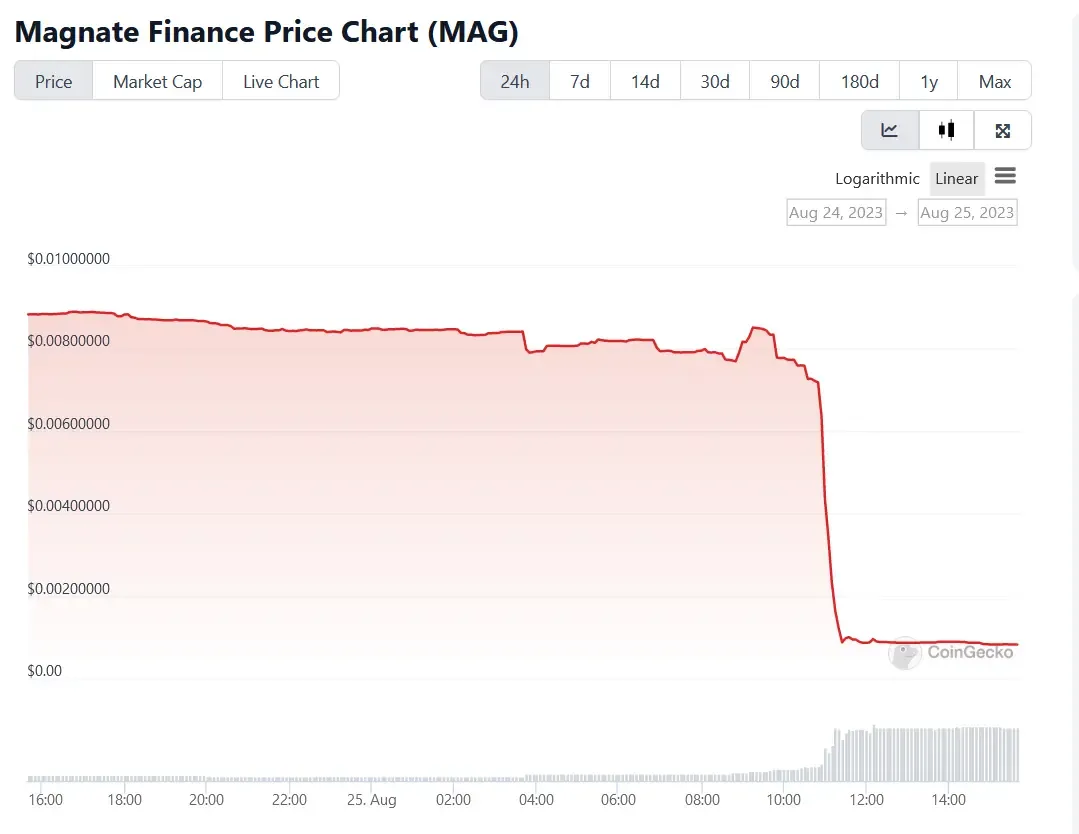The image size is (1079, 834).
Task: Open the Aug 24, 2023 date picker
Action: pyautogui.click(x=836, y=212)
